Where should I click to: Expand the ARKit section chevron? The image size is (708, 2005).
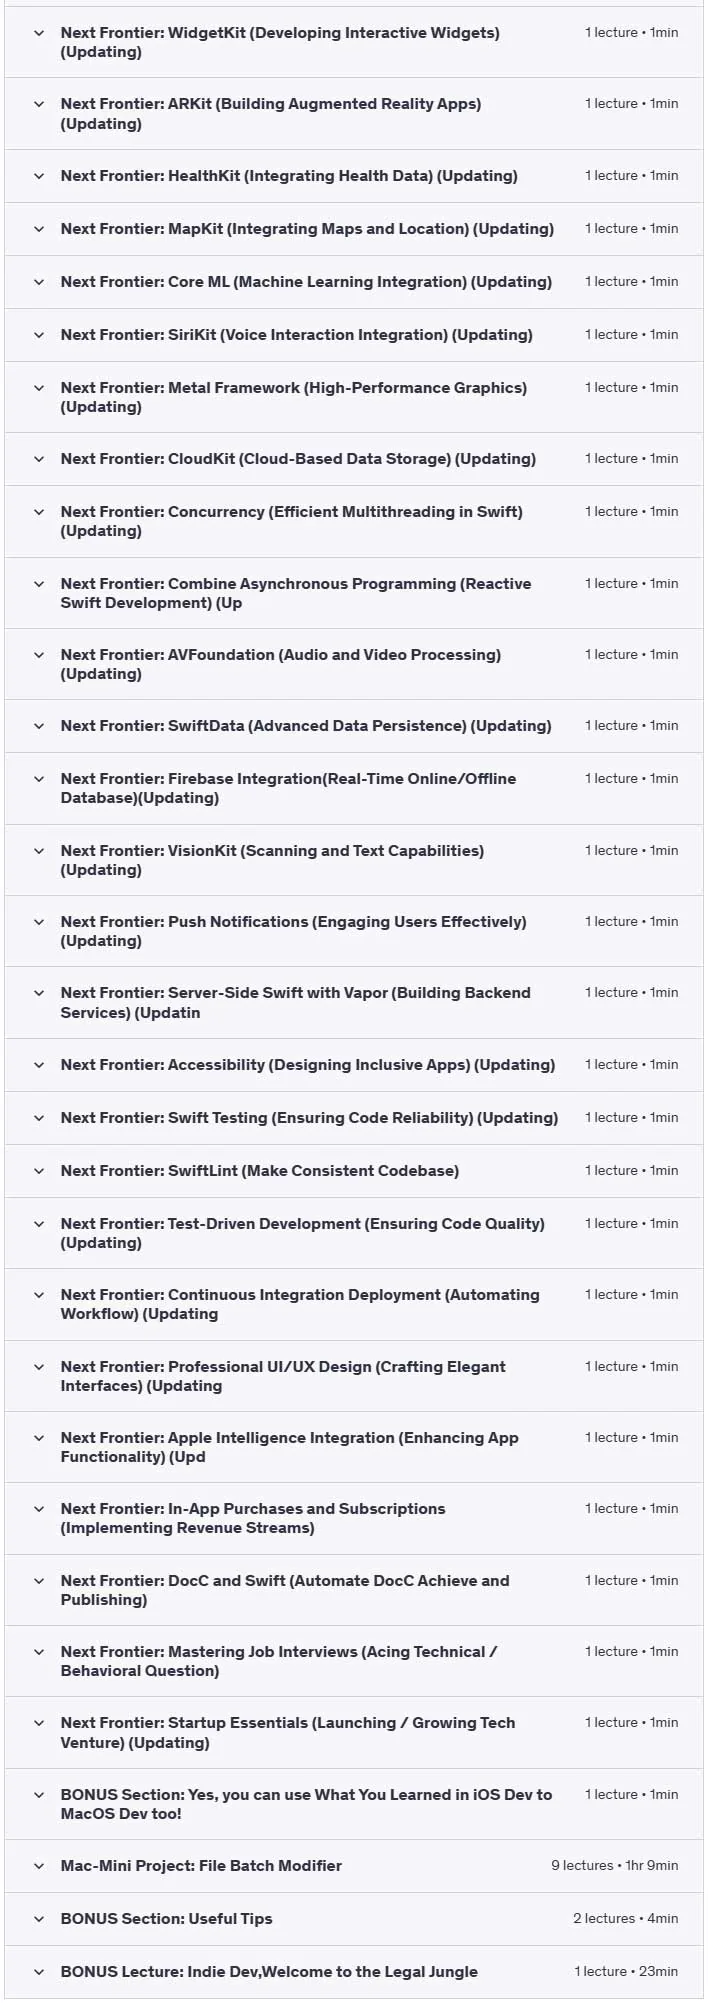click(39, 104)
